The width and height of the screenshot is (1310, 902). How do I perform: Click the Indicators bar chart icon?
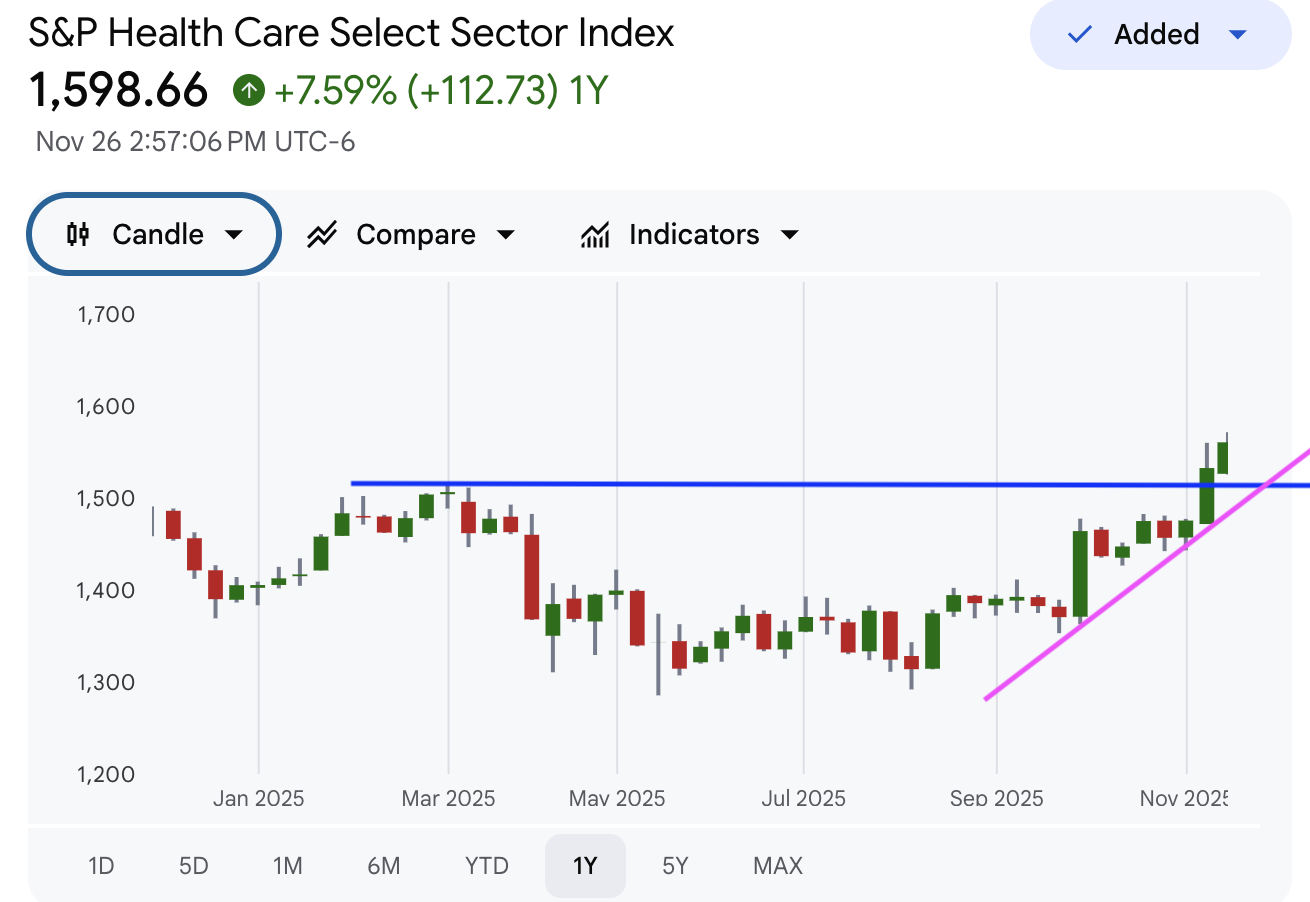click(596, 235)
